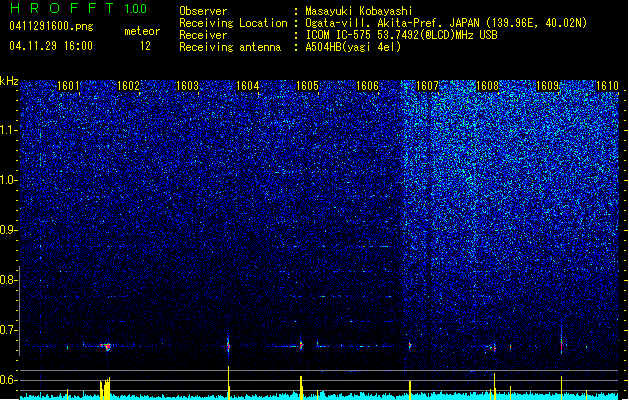Click the kHz axis unit label

pos(9,81)
